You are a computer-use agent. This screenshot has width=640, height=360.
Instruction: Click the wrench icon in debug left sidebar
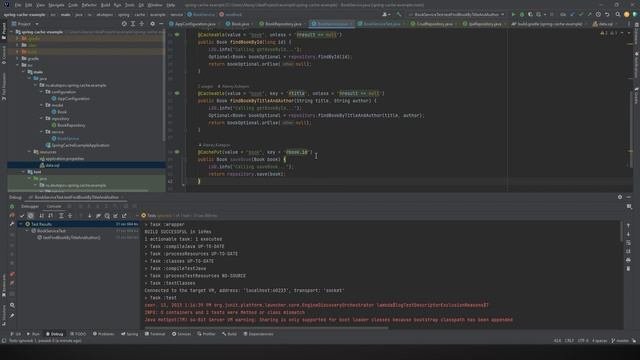tap(12, 224)
